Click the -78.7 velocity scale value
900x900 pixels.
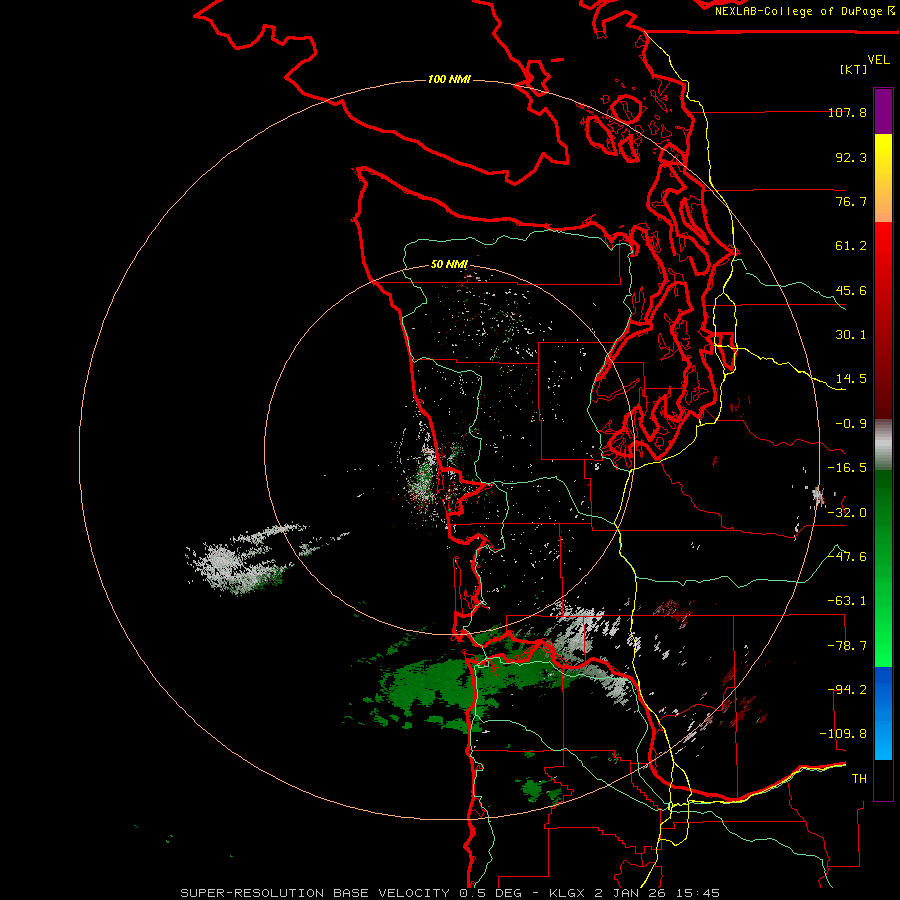click(847, 646)
